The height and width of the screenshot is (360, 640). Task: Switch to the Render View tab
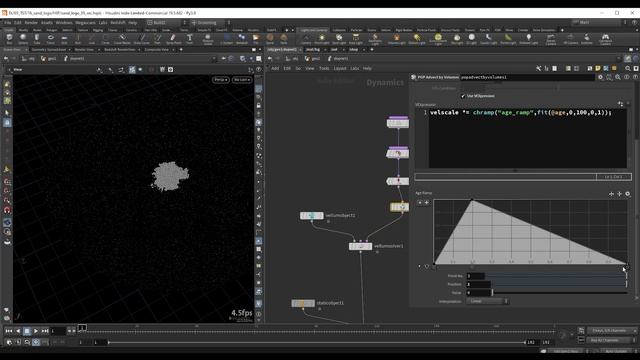click(84, 49)
